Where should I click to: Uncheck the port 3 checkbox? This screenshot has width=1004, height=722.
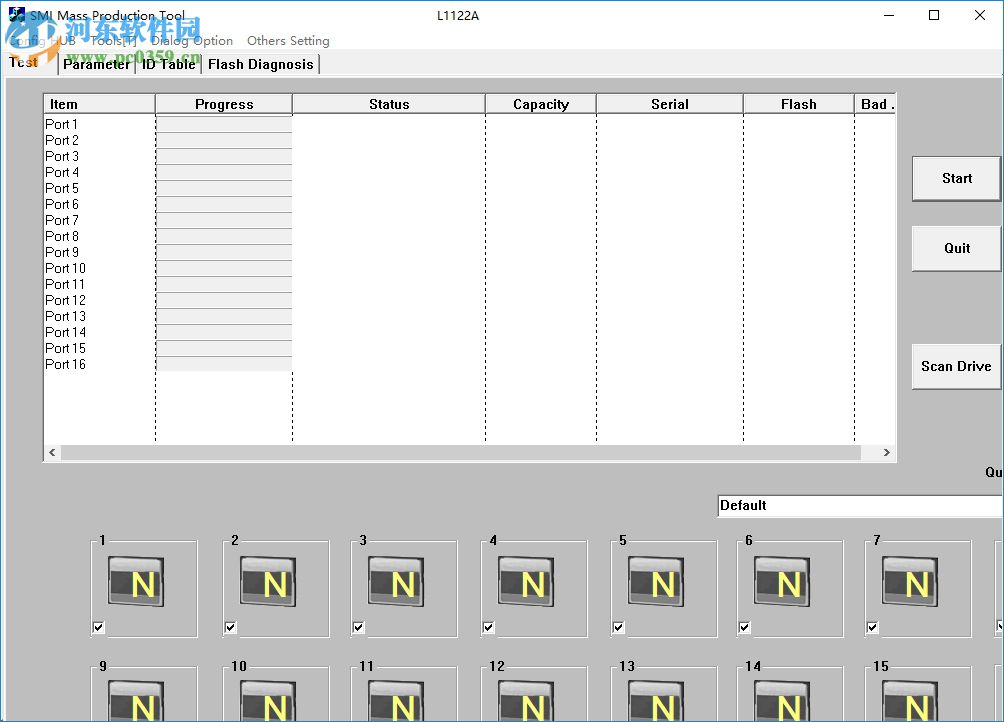click(x=359, y=627)
